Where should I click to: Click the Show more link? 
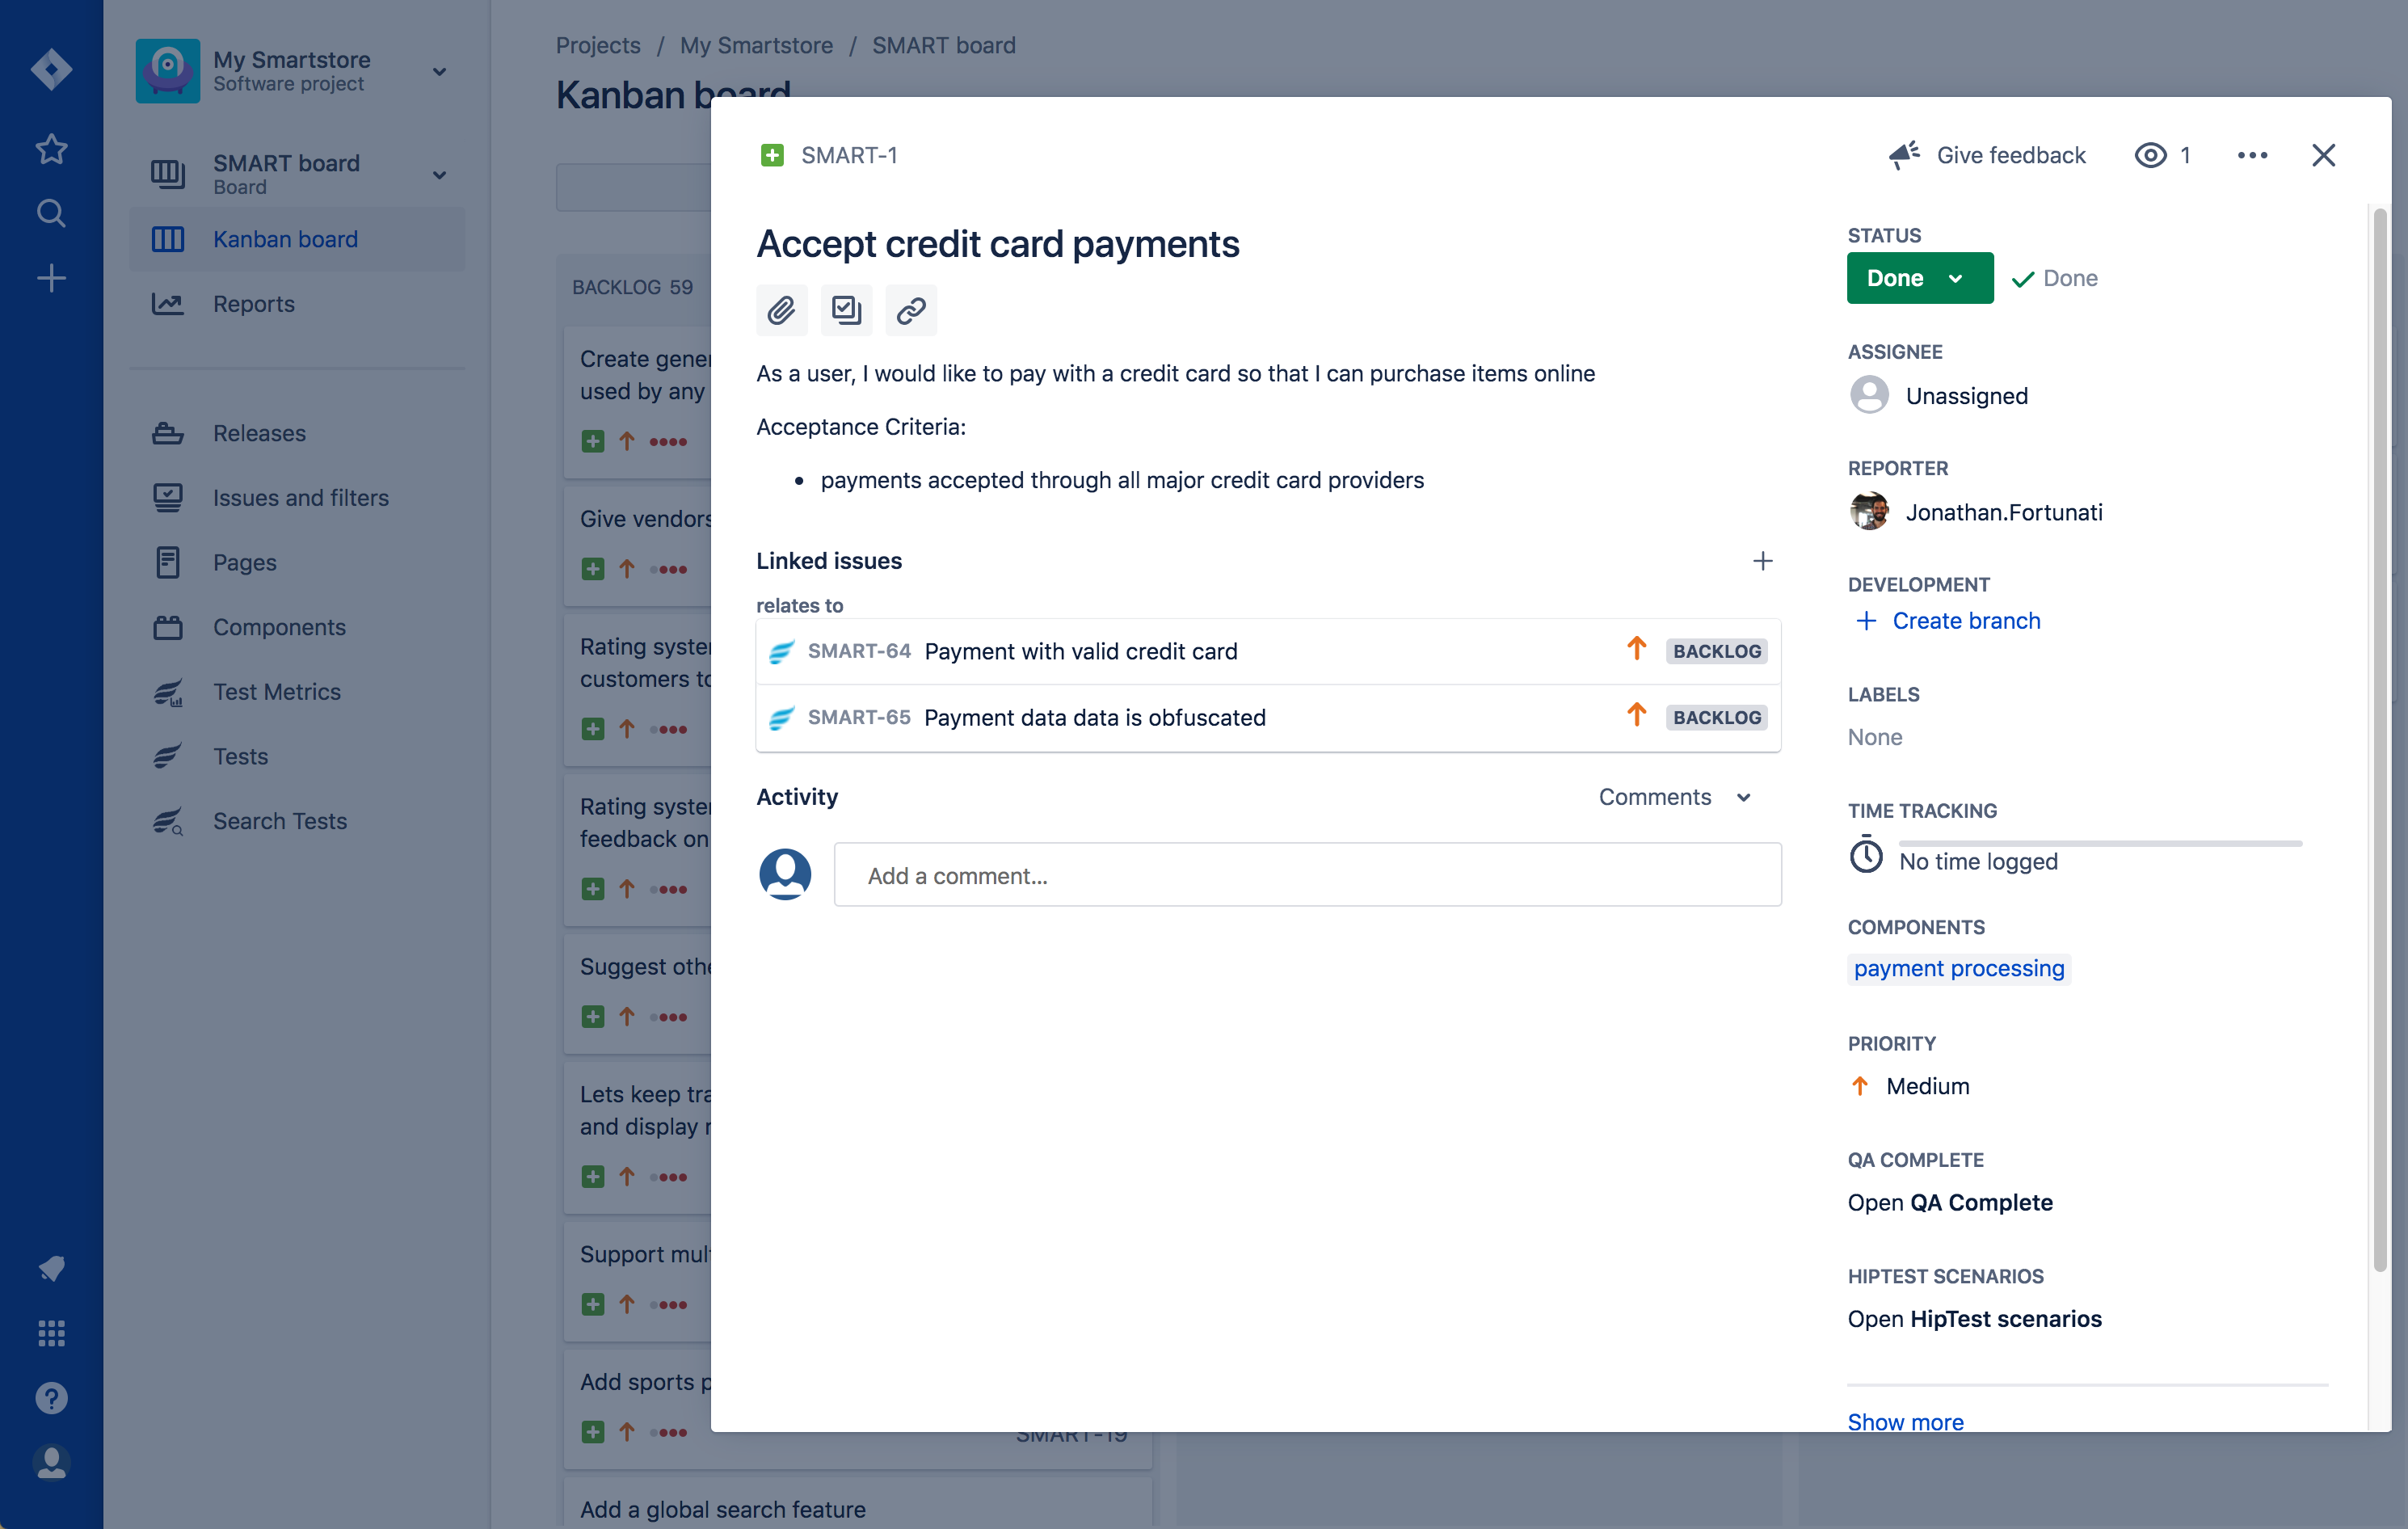click(1905, 1421)
